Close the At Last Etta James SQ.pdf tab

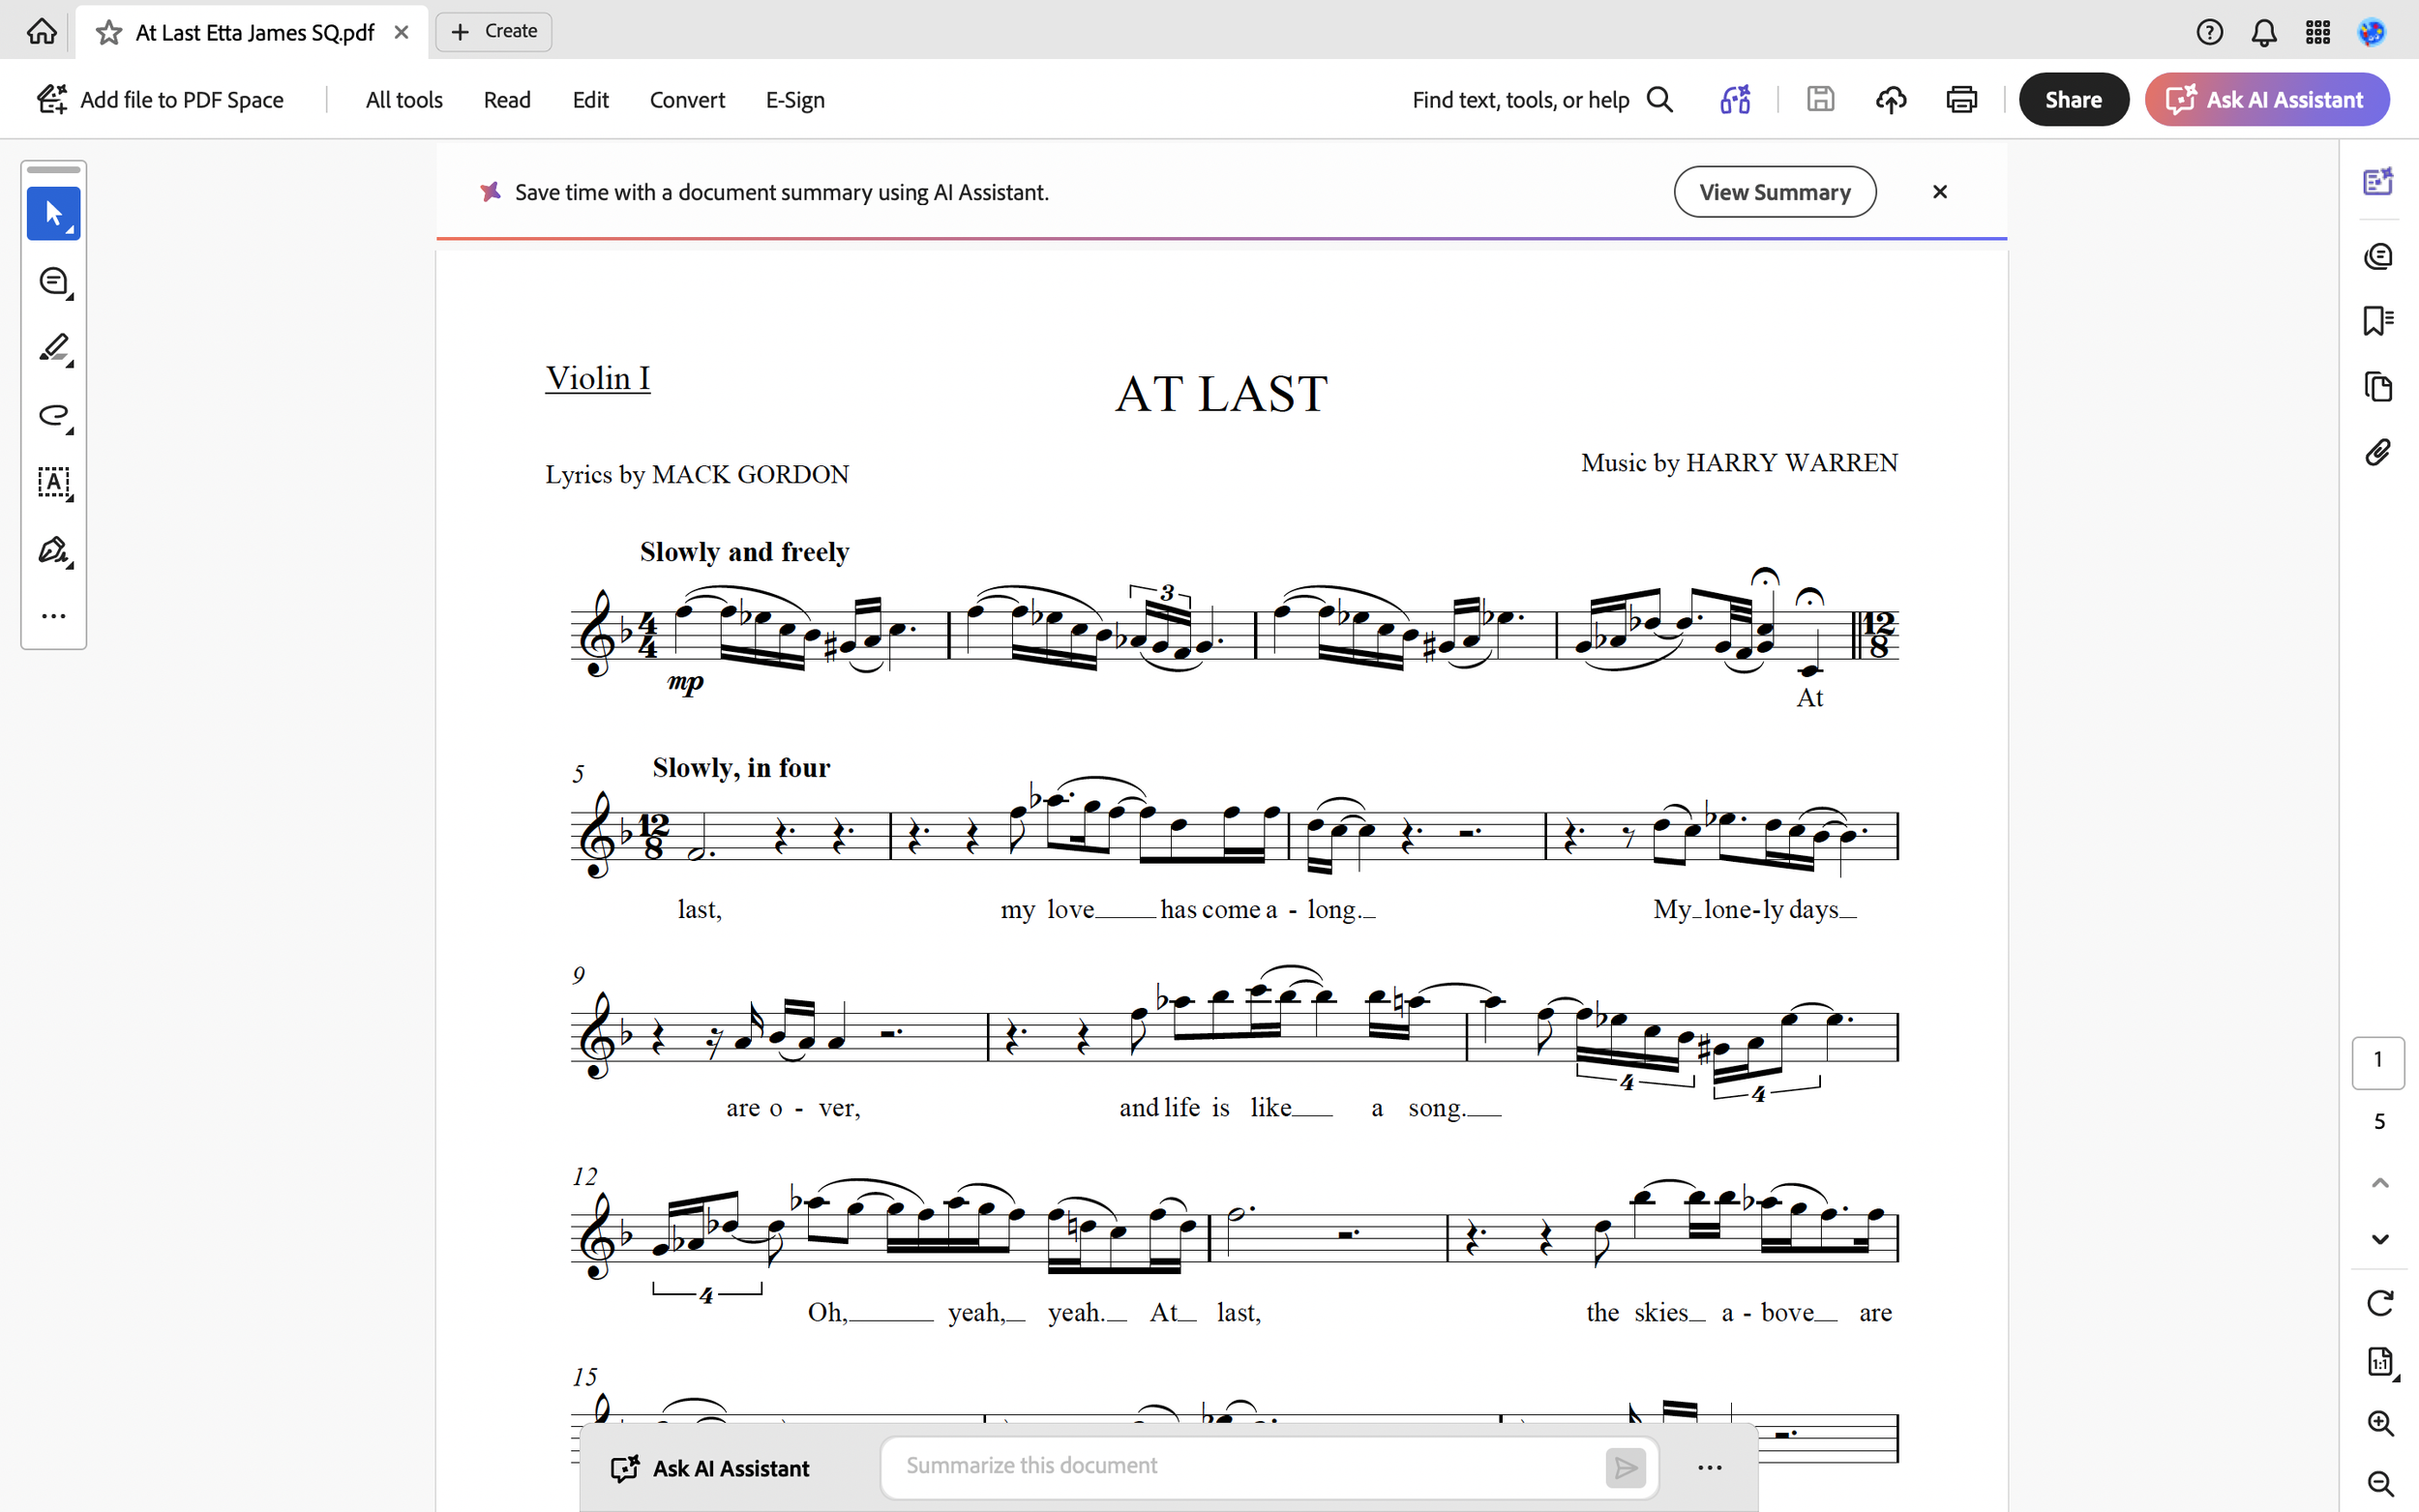tap(401, 32)
